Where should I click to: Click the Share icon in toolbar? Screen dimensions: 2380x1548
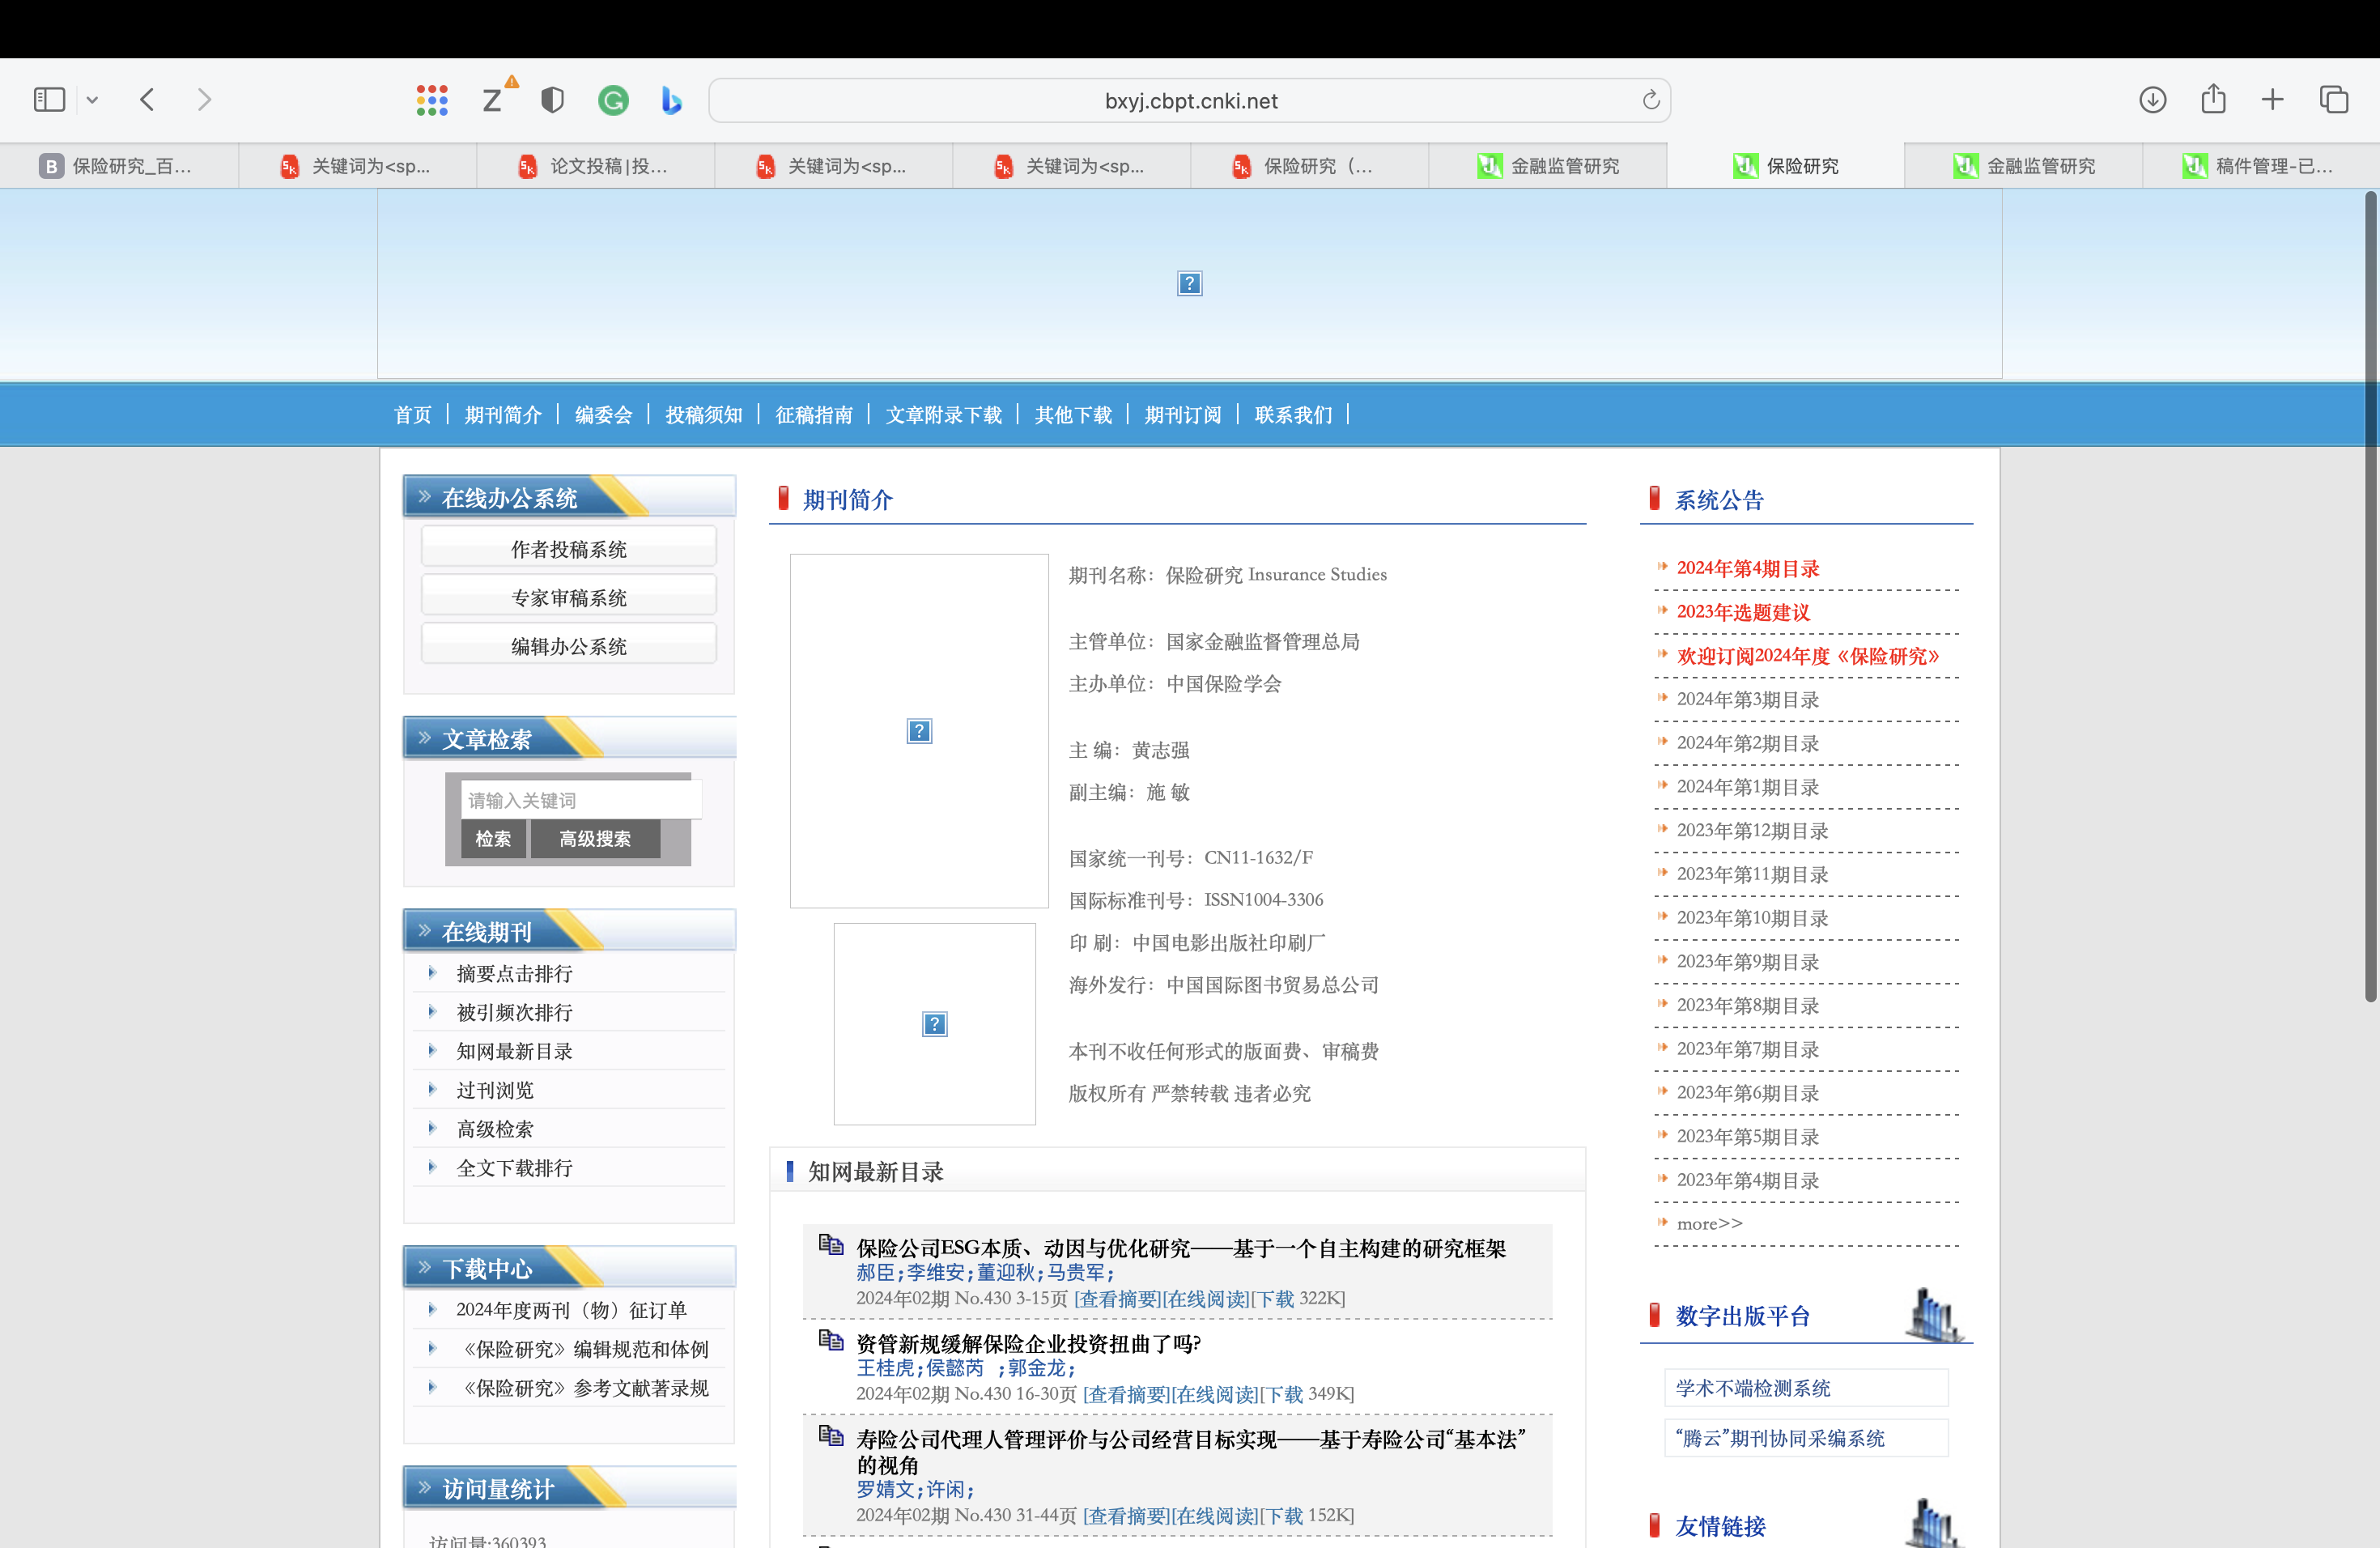[x=2213, y=100]
